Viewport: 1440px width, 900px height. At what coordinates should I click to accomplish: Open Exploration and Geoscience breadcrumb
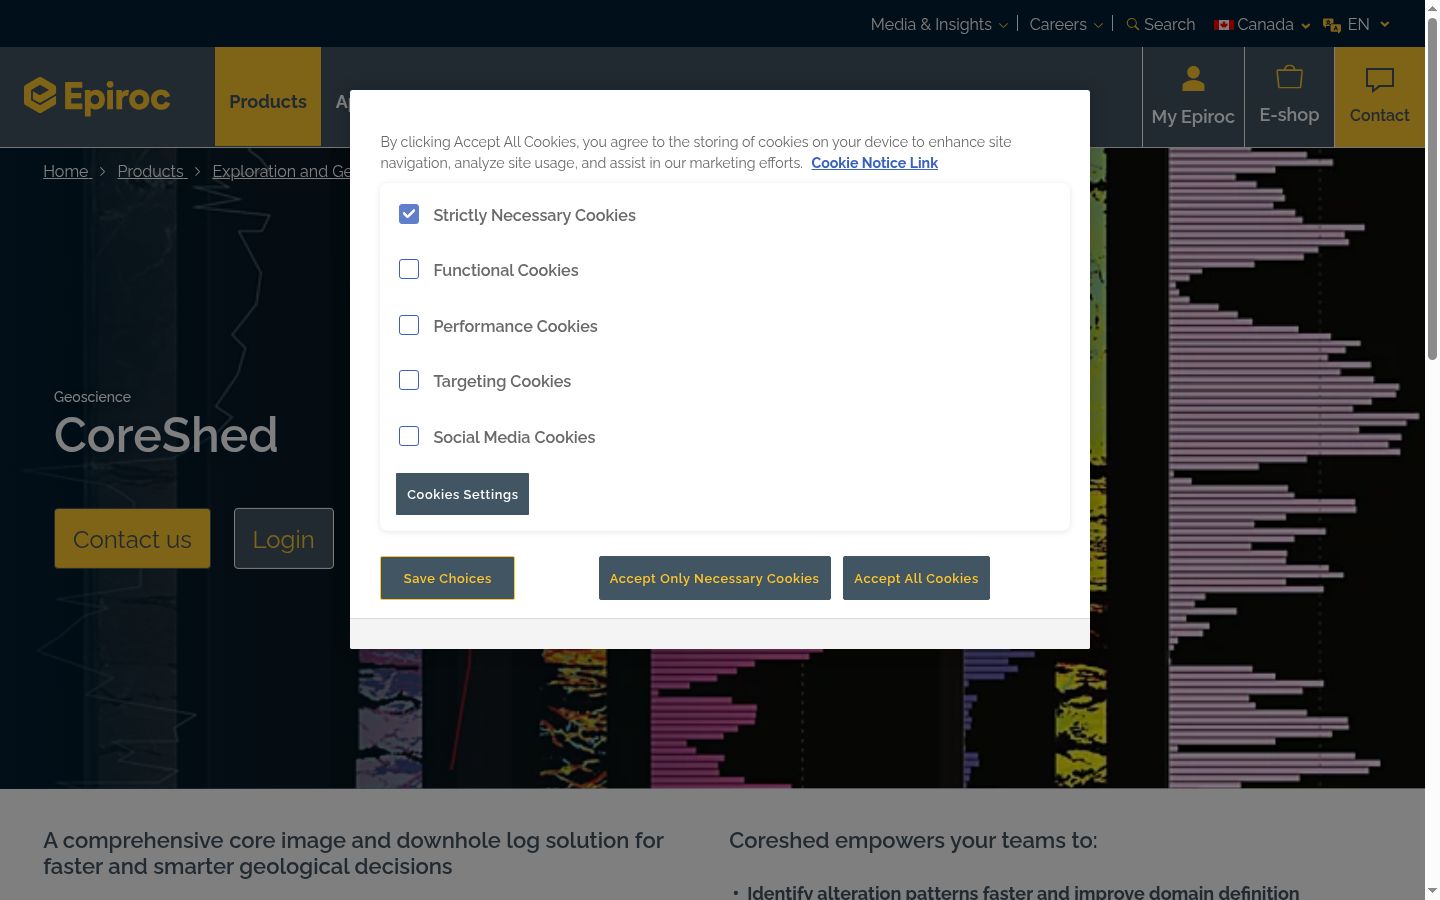pyautogui.click(x=281, y=171)
